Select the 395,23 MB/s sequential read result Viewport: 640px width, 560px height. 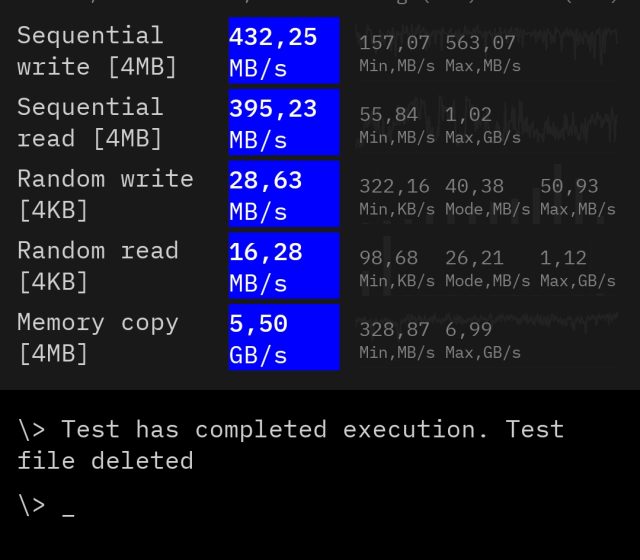tap(283, 123)
